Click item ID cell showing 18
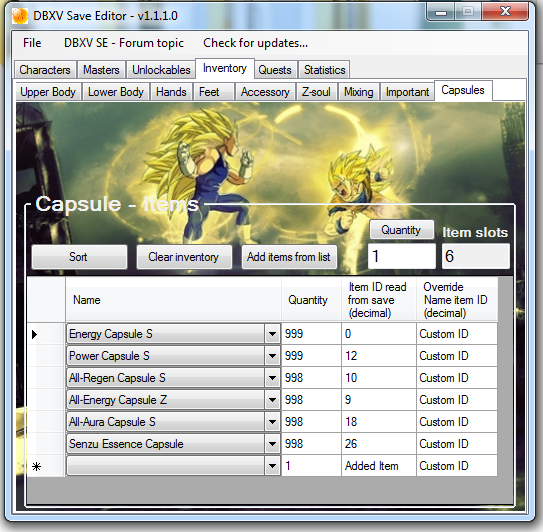This screenshot has height=532, width=543. [x=379, y=422]
